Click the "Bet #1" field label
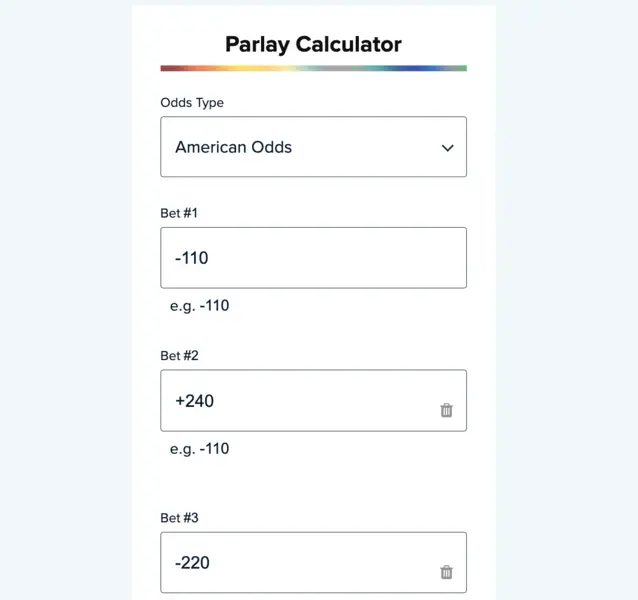Screen dimensions: 638x600 point(179,213)
